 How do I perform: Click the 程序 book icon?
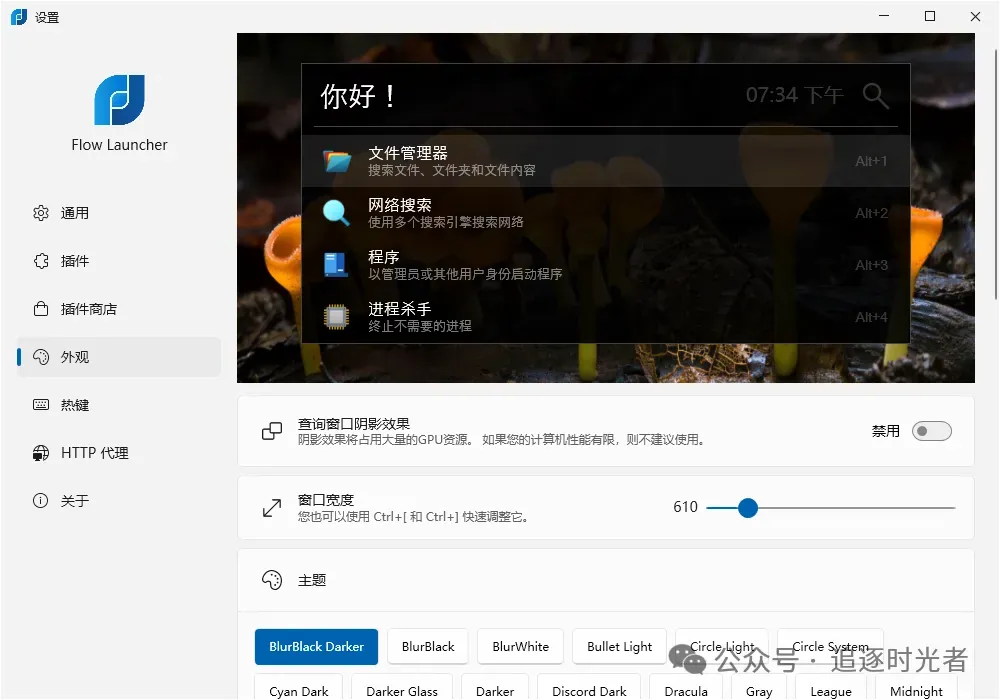click(336, 265)
